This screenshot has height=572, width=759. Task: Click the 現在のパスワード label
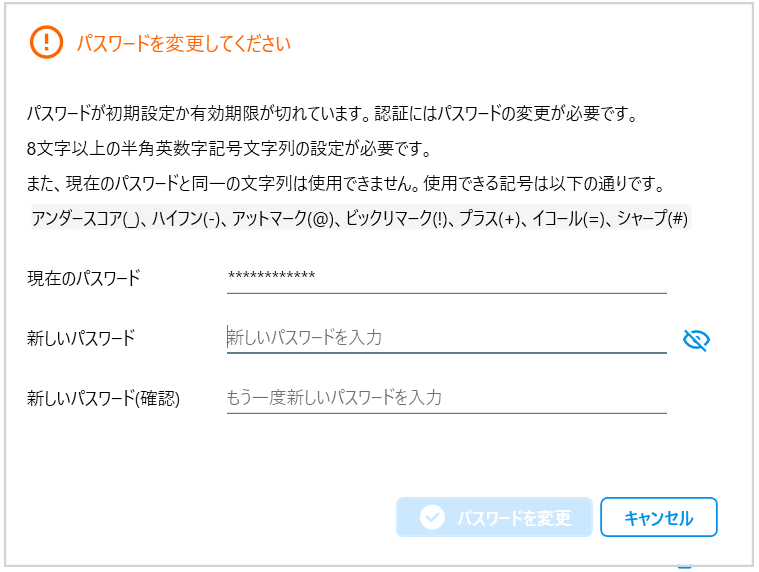[x=84, y=278]
